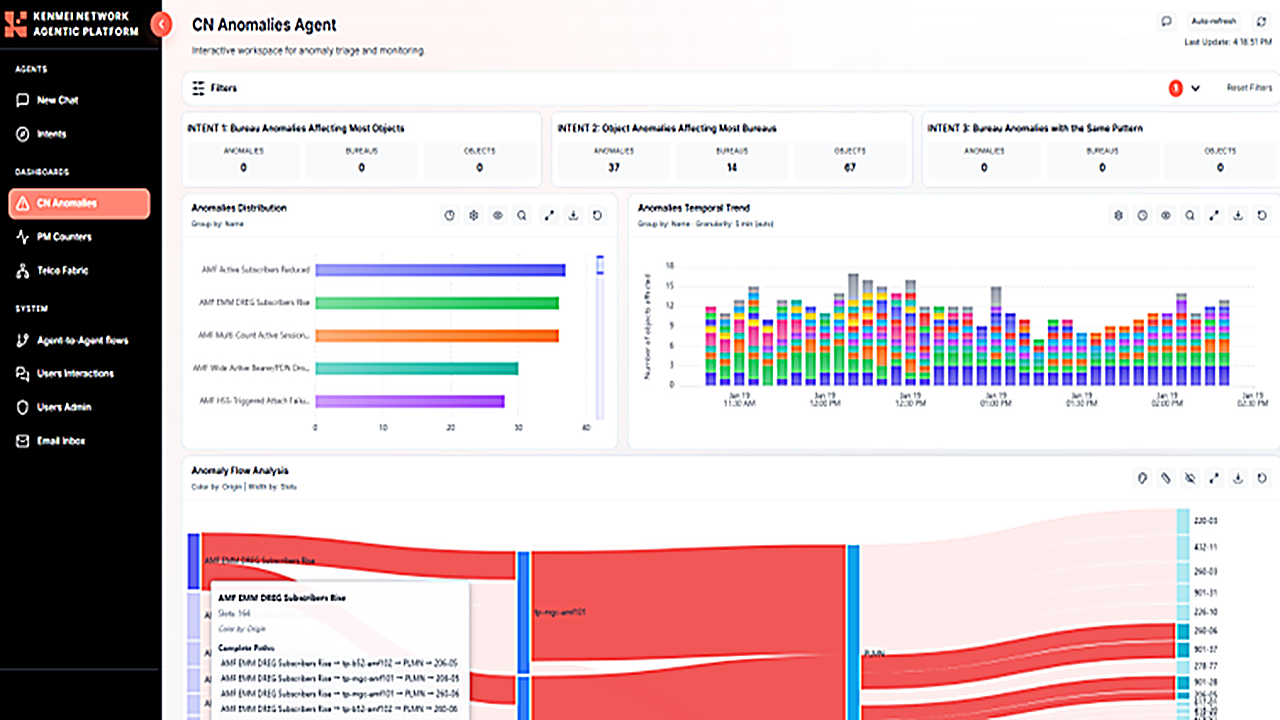Click AMF HSS-Triggered Attach purple bar
Image resolution: width=1280 pixels, height=720 pixels.
coord(409,401)
